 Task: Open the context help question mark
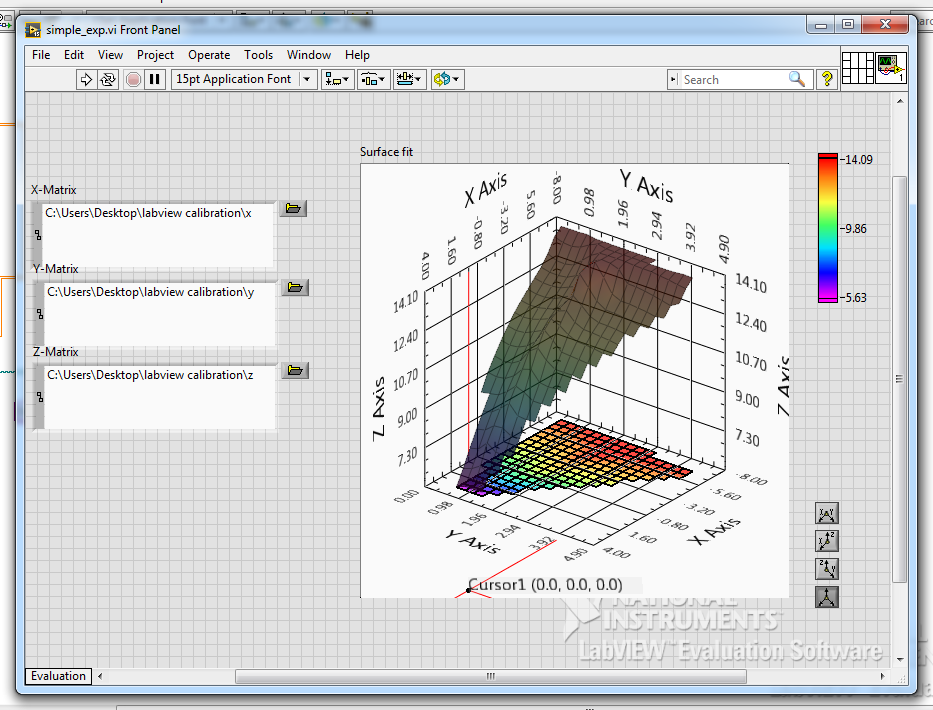click(827, 79)
